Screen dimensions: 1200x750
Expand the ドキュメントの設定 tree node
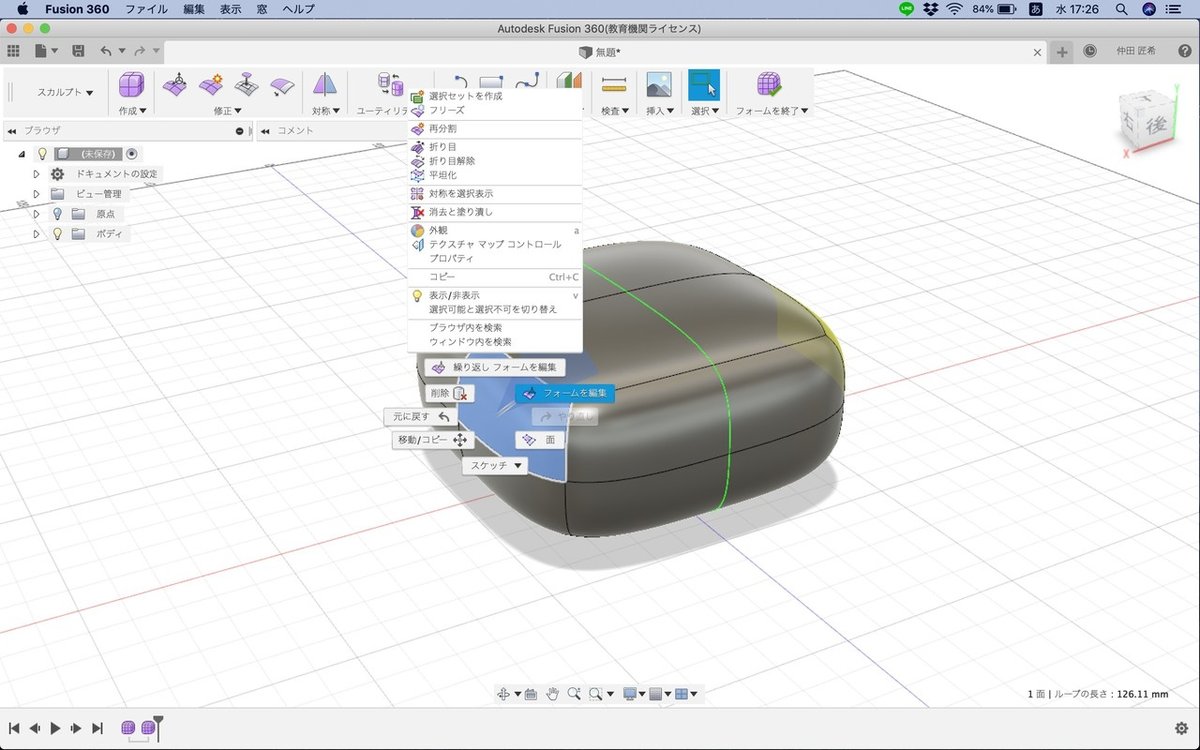coord(37,174)
